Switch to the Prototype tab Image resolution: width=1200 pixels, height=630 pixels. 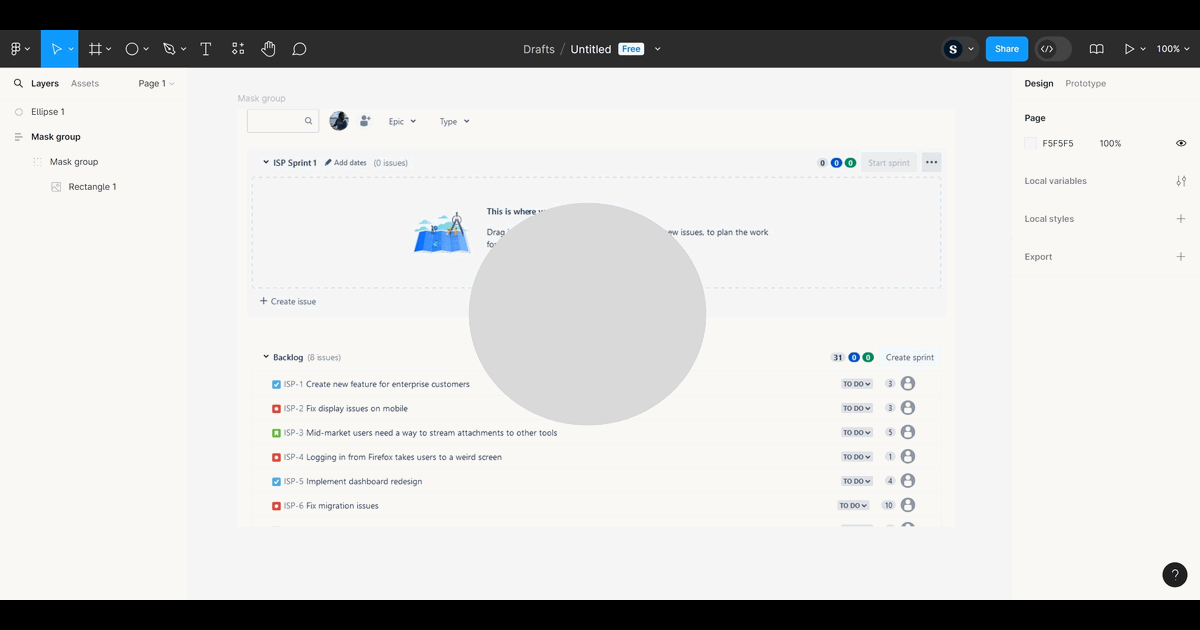point(1086,84)
